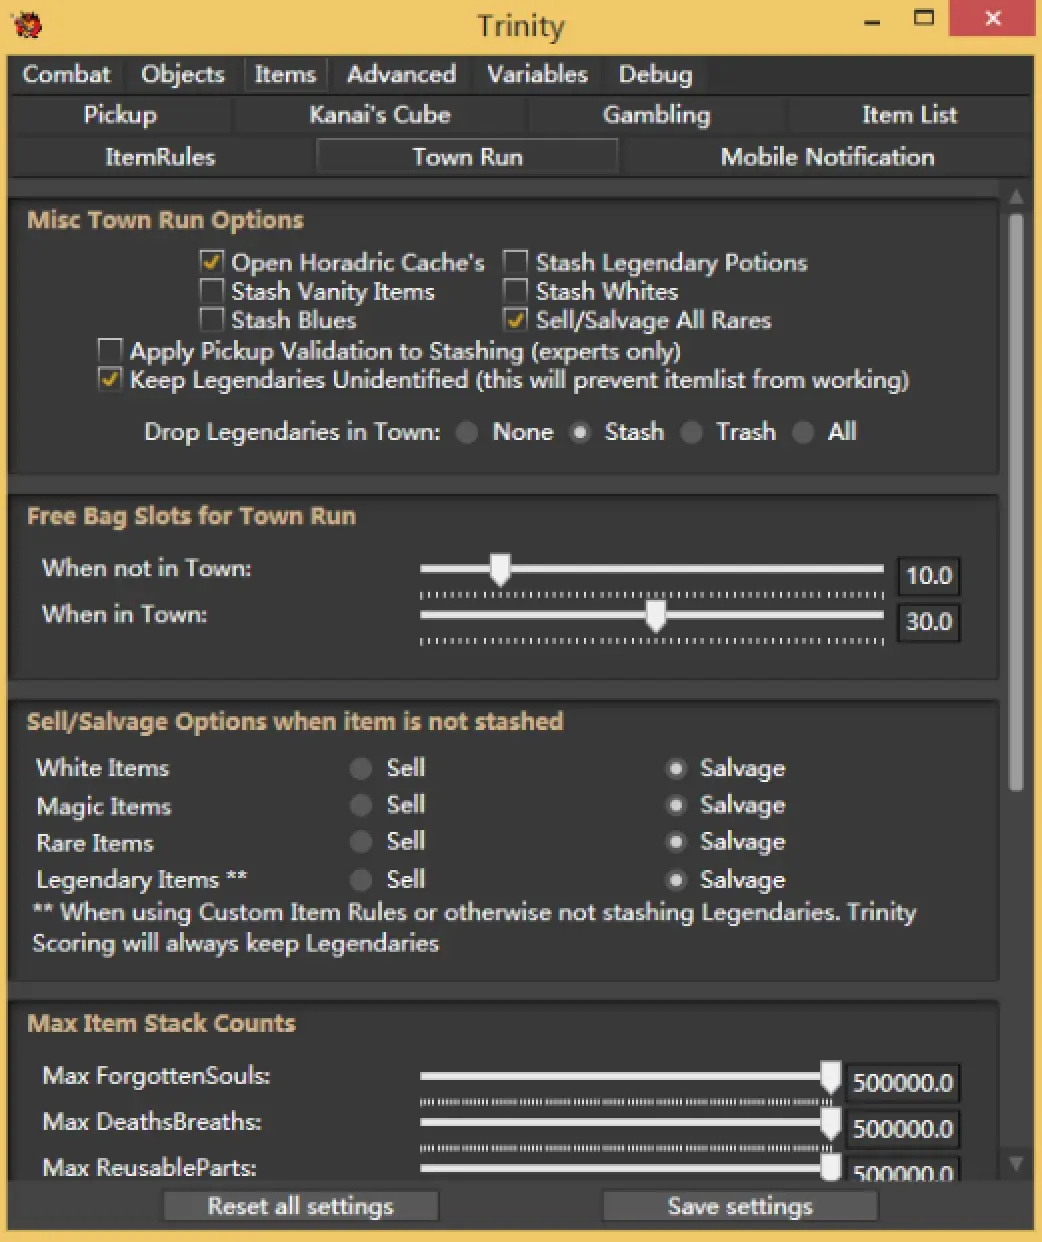Screen dimensions: 1042x1242
Task: Click the scrollbar up arrow
Action: point(1016,196)
